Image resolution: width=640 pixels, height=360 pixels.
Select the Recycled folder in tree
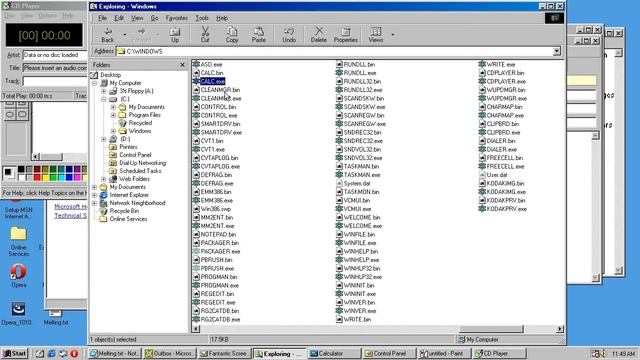pos(140,123)
